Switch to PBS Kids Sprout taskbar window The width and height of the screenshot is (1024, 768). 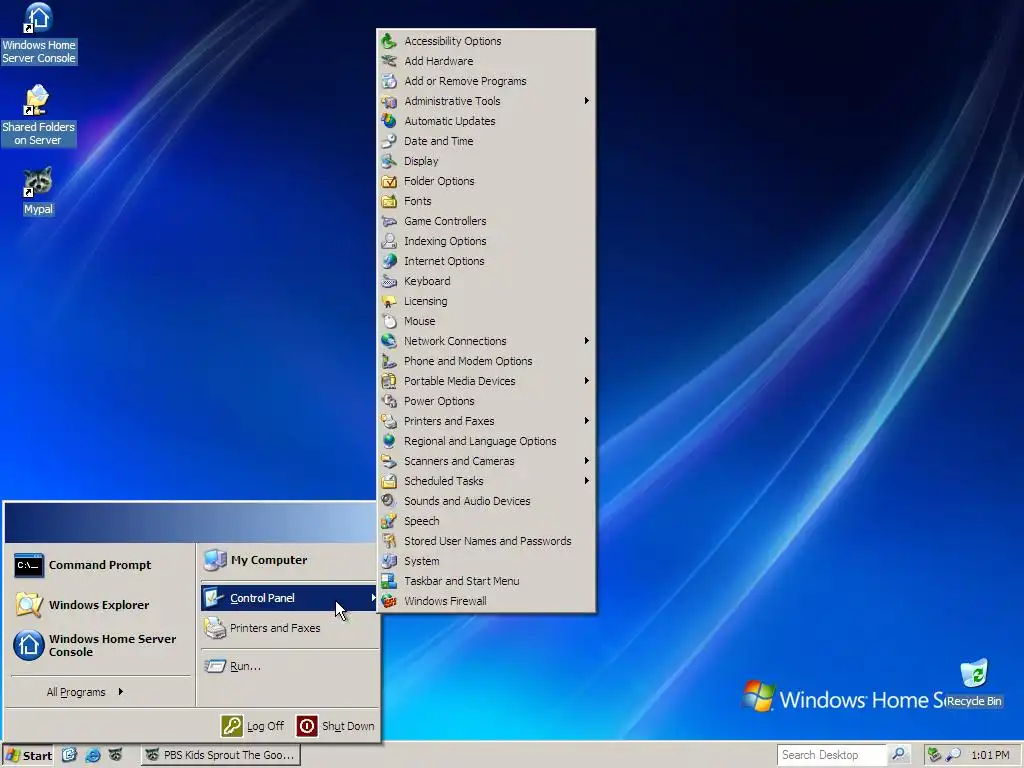pyautogui.click(x=221, y=755)
